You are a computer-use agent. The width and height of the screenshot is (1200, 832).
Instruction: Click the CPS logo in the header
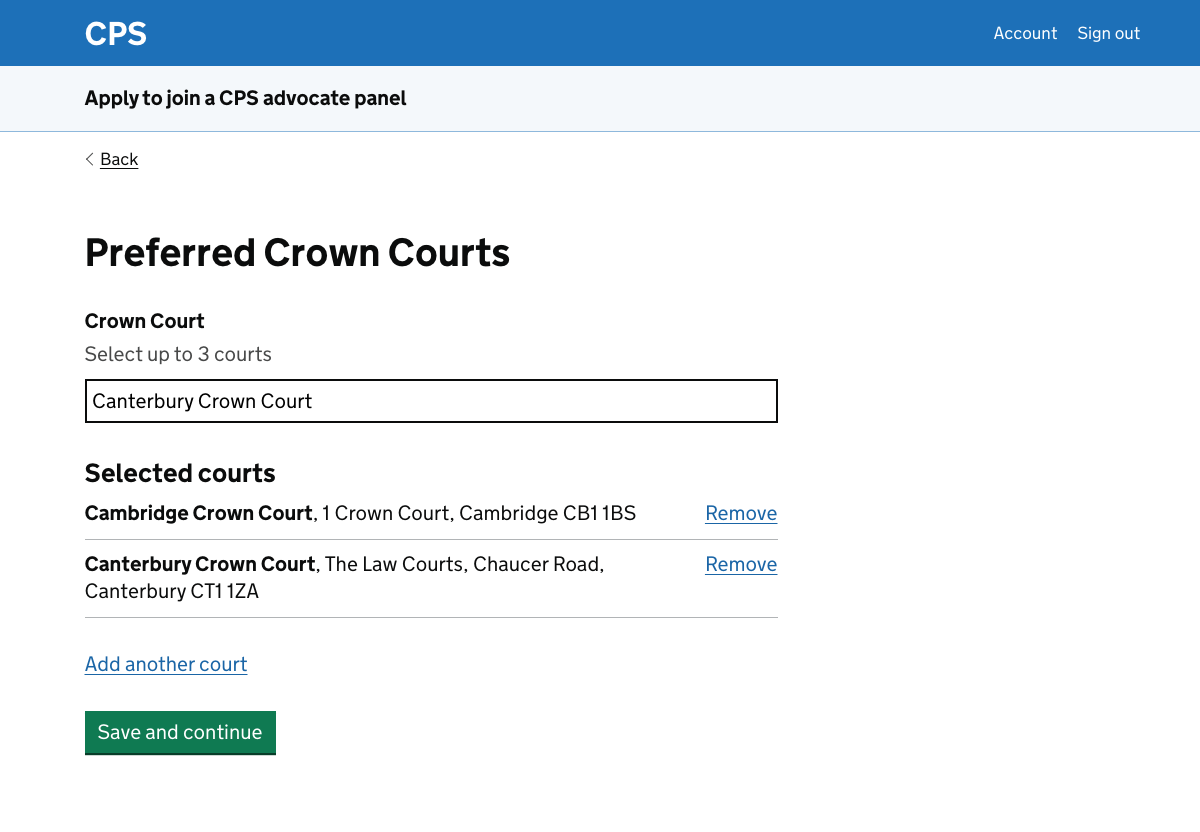pos(115,33)
